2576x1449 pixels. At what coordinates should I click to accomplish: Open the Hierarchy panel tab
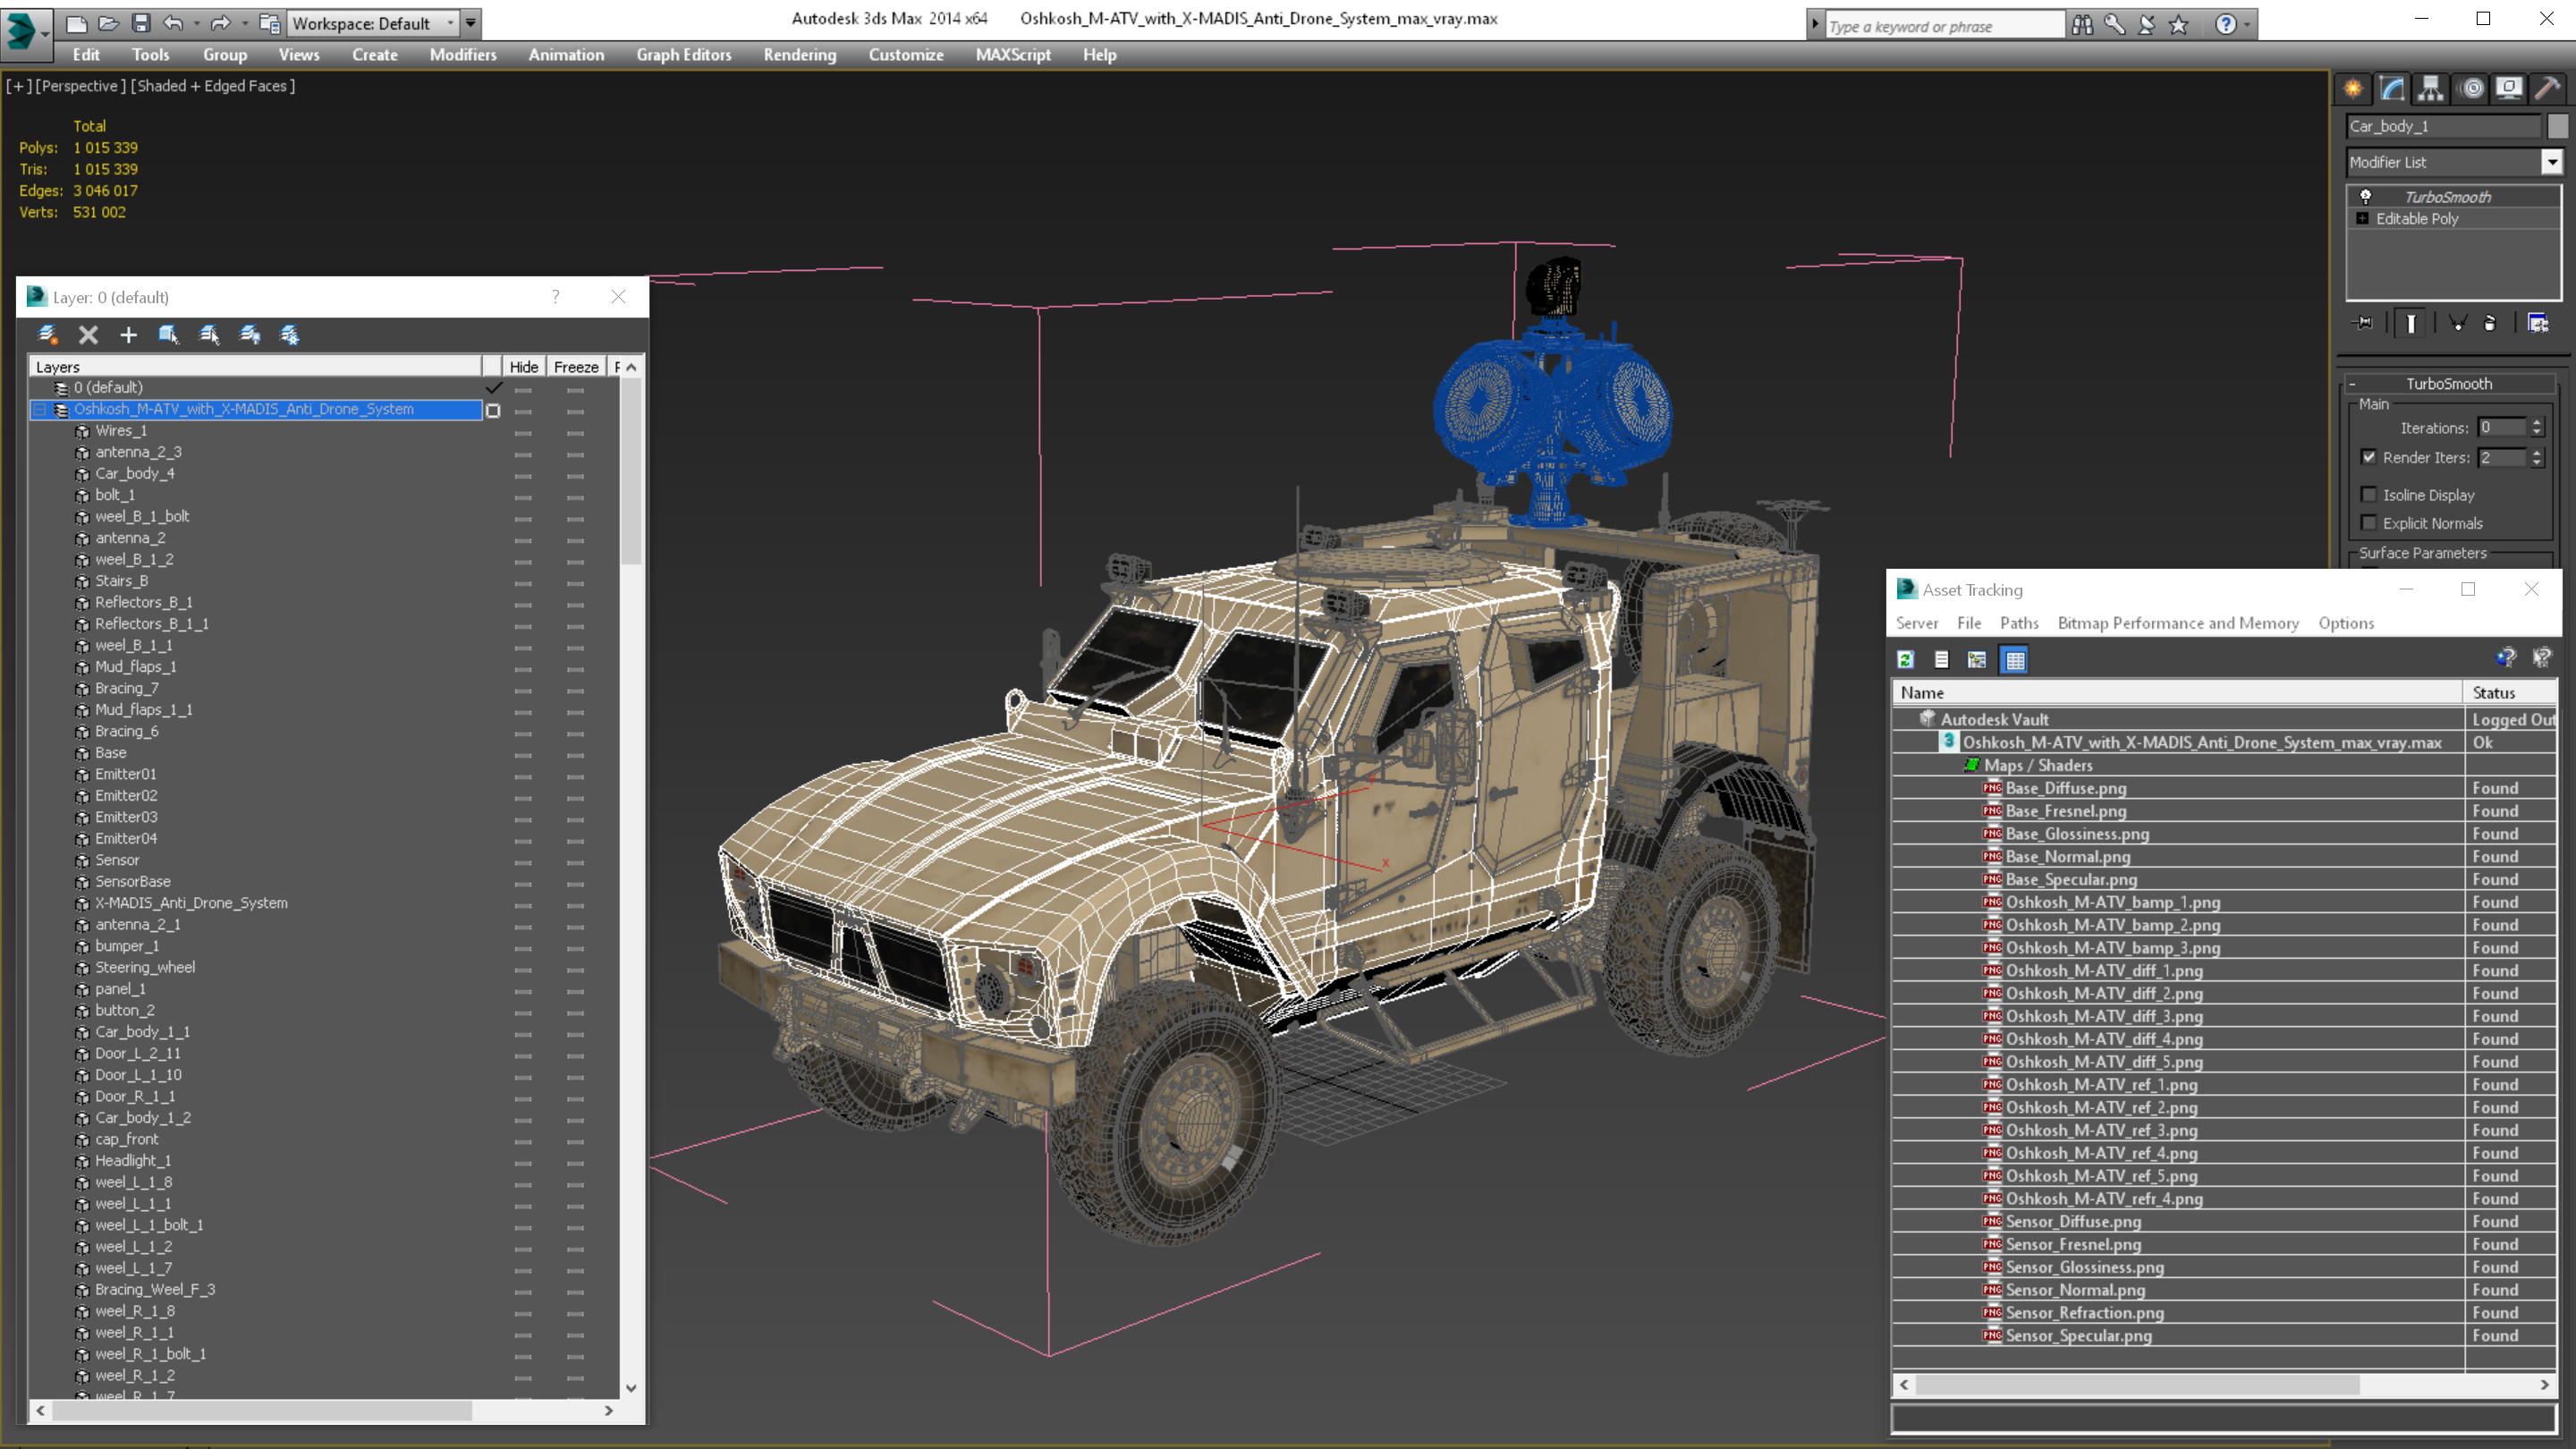tap(2431, 89)
